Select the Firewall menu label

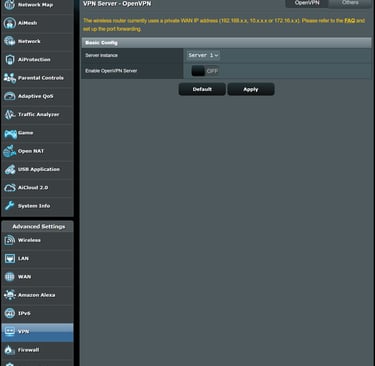(28, 350)
